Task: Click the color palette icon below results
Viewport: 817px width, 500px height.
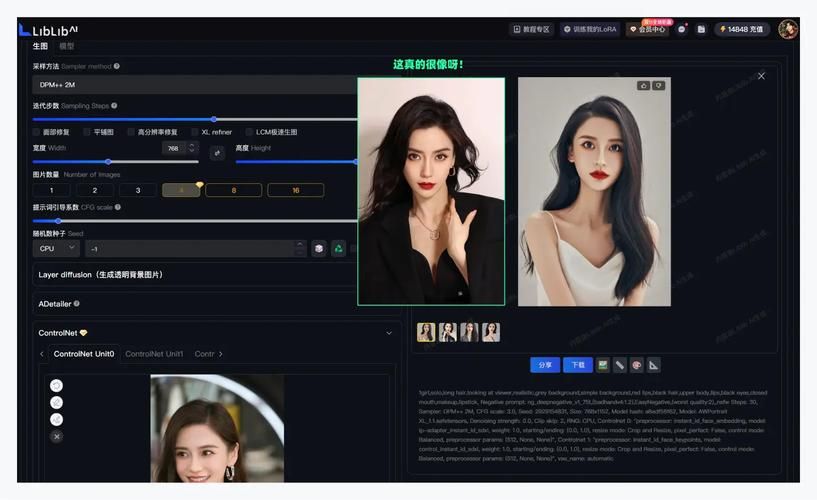Action: click(x=636, y=365)
